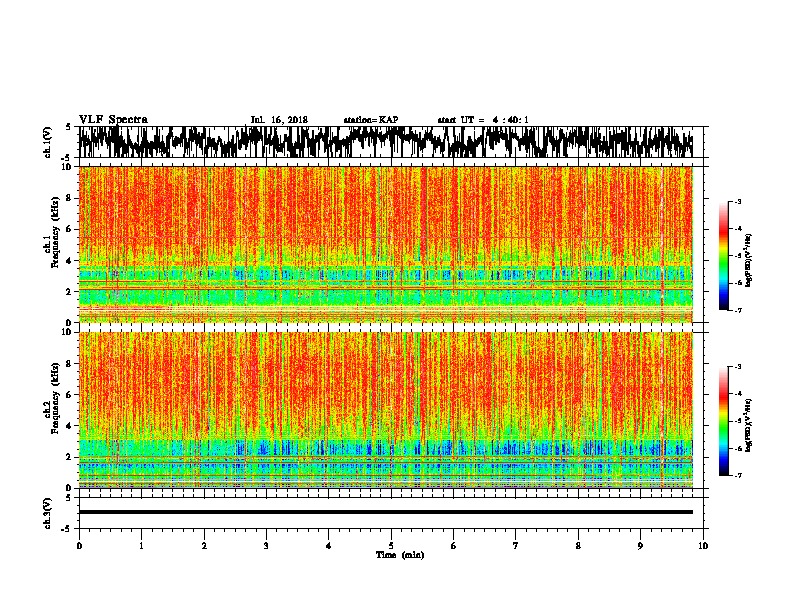Click inside the ch.2 frequency spectrogram
Viewport: 792px width, 612px height.
[x=386, y=410]
